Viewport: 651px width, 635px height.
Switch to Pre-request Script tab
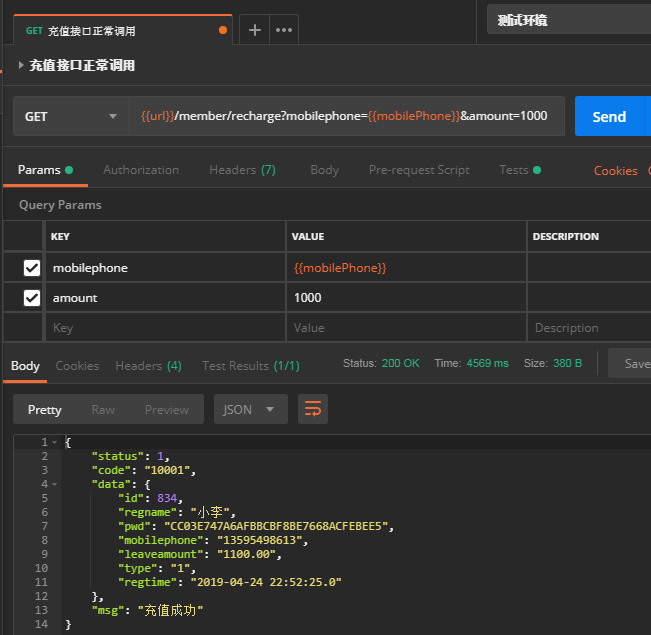click(x=419, y=170)
